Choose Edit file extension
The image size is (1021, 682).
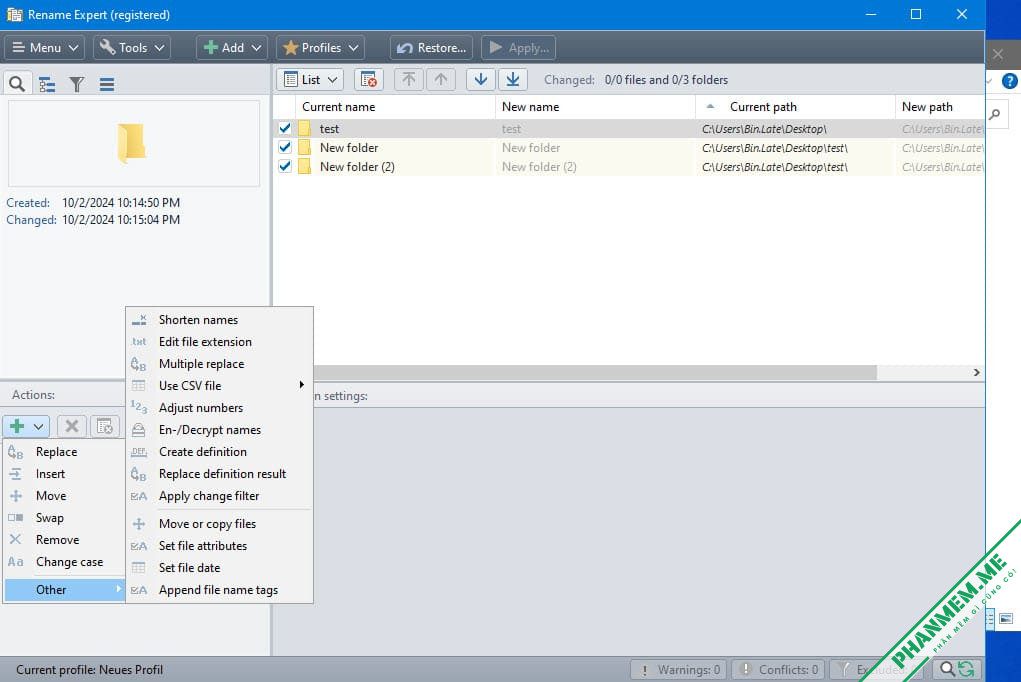coord(219,342)
